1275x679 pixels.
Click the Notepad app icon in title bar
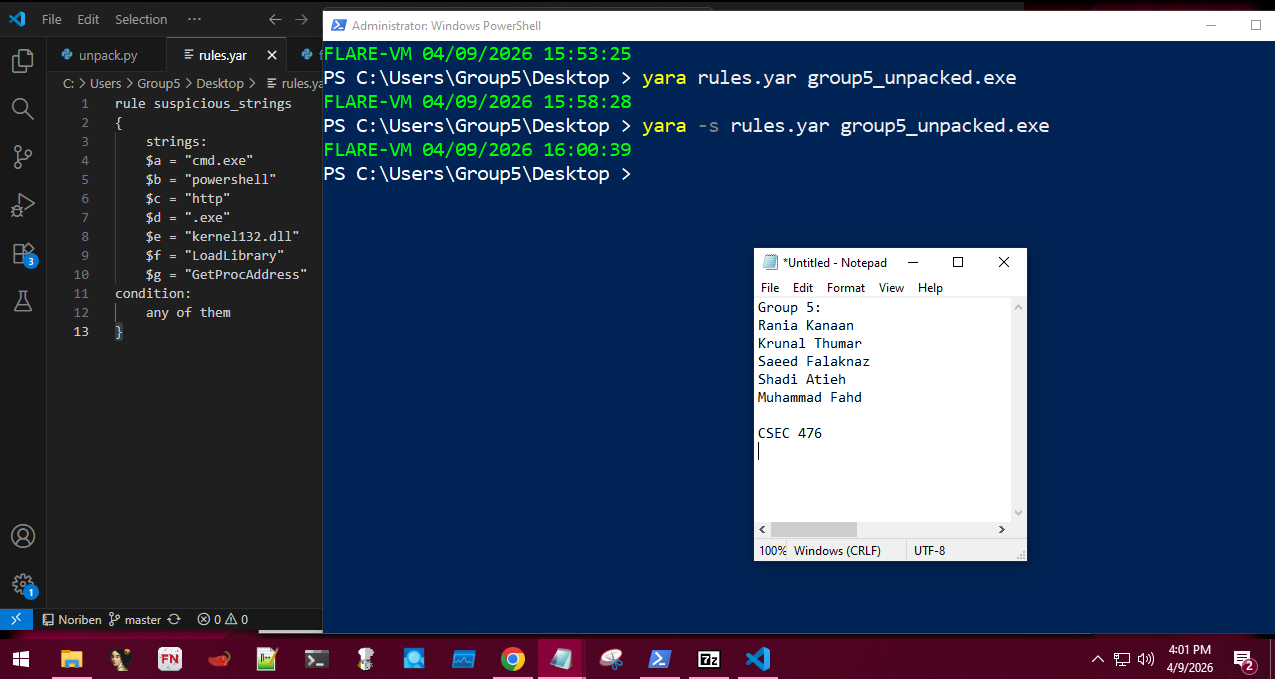coord(770,262)
